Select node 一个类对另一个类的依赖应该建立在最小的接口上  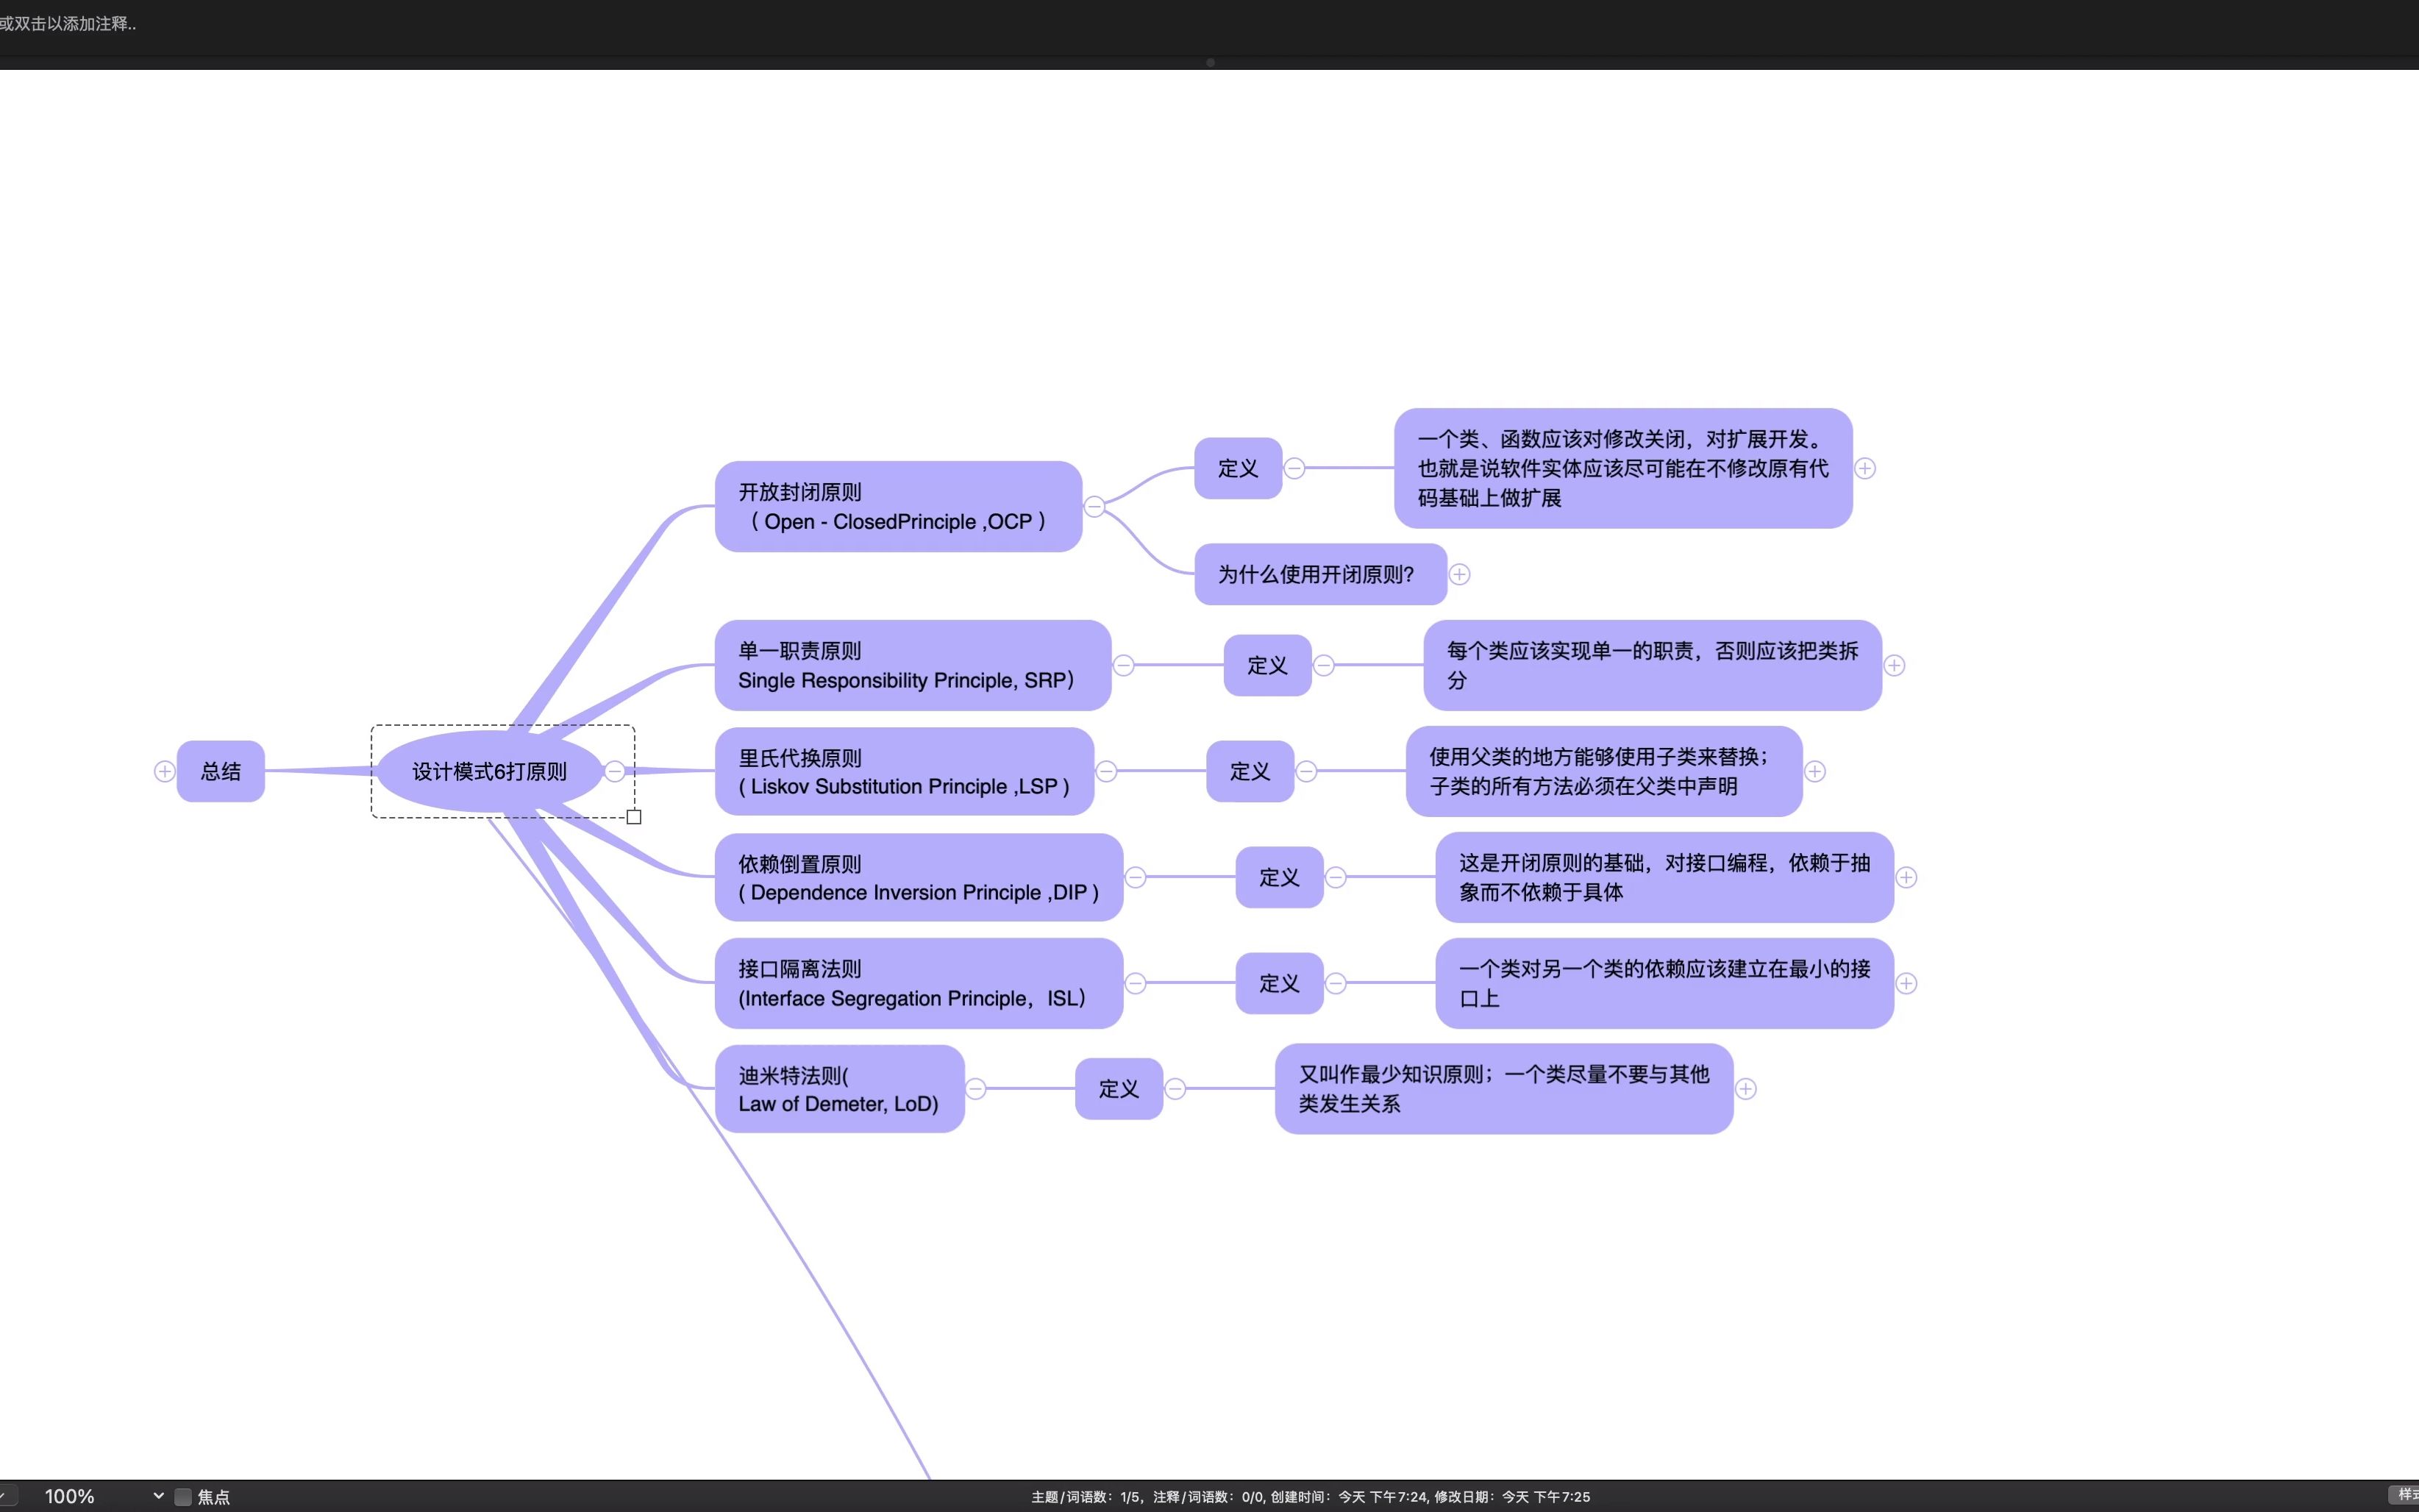click(x=1664, y=983)
